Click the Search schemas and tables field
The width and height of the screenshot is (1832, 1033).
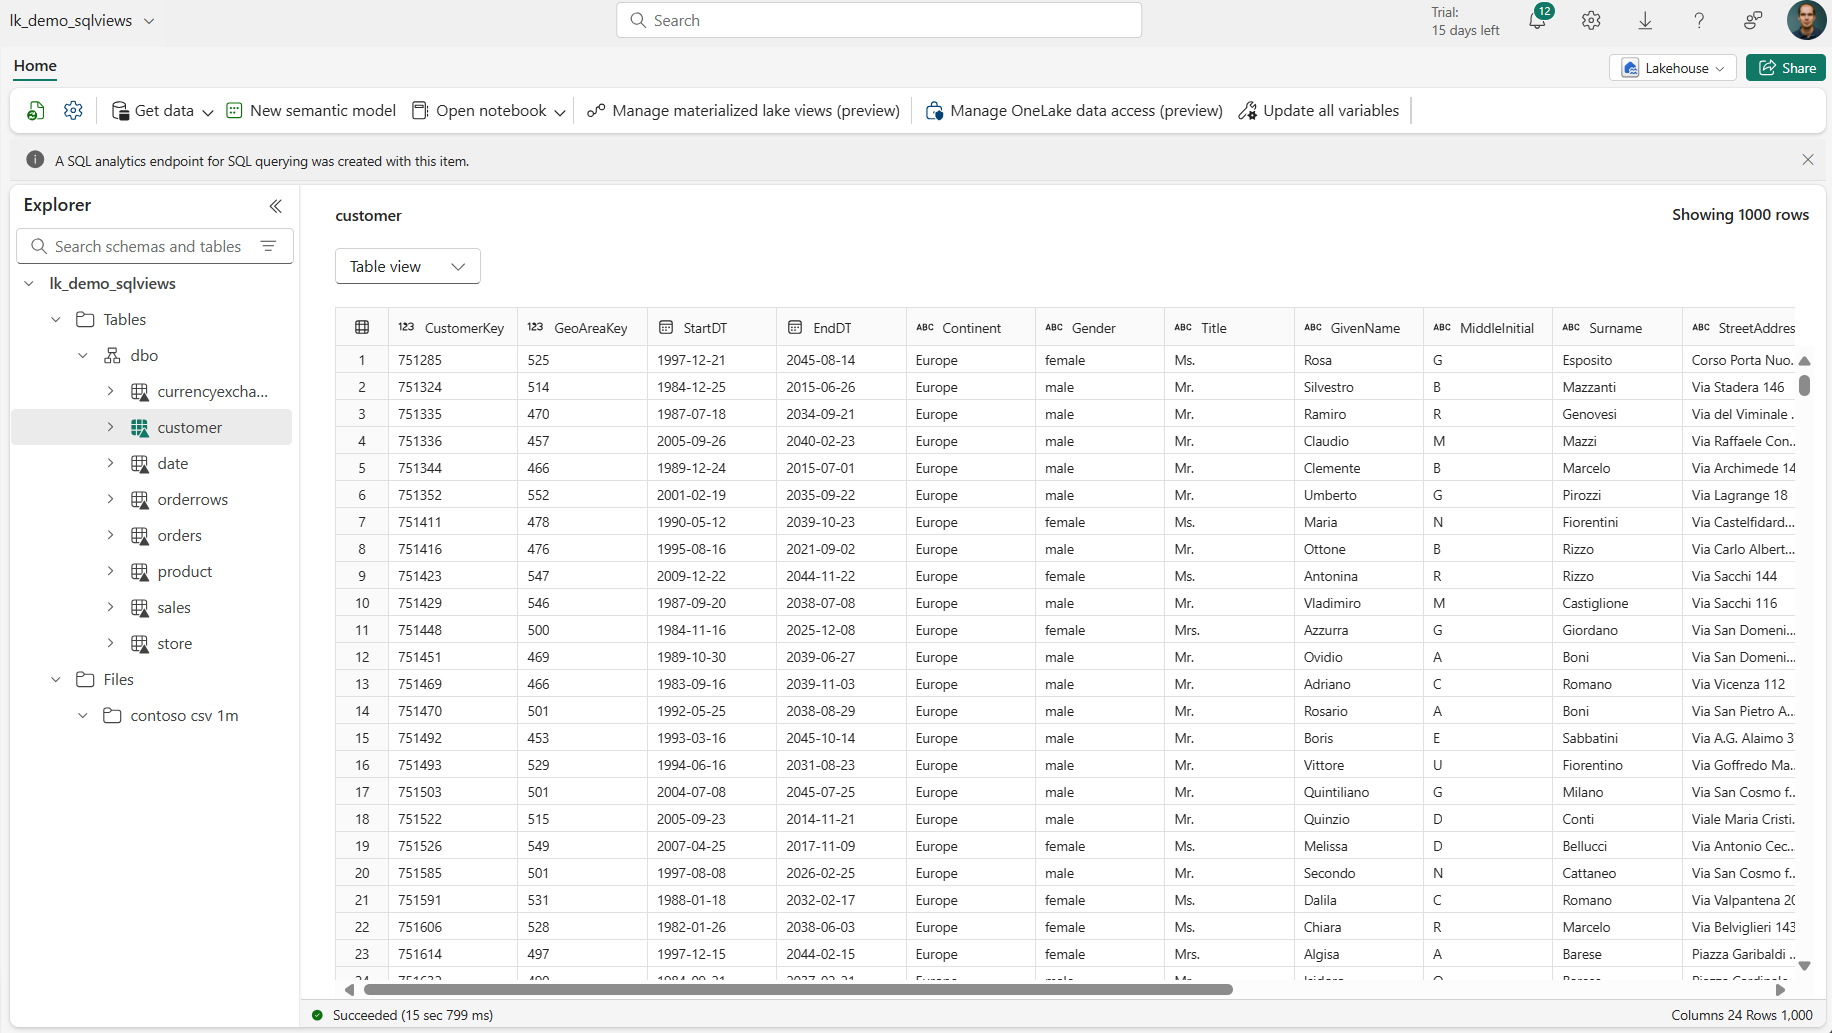(155, 246)
